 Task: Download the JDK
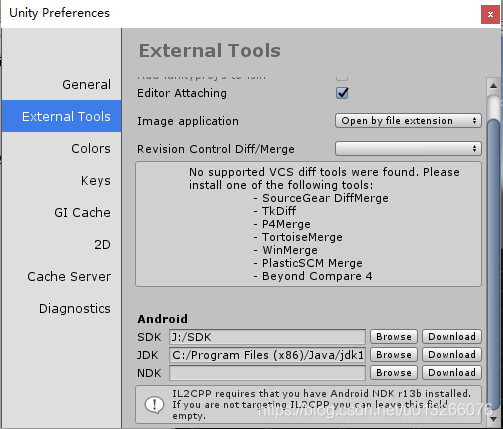452,355
